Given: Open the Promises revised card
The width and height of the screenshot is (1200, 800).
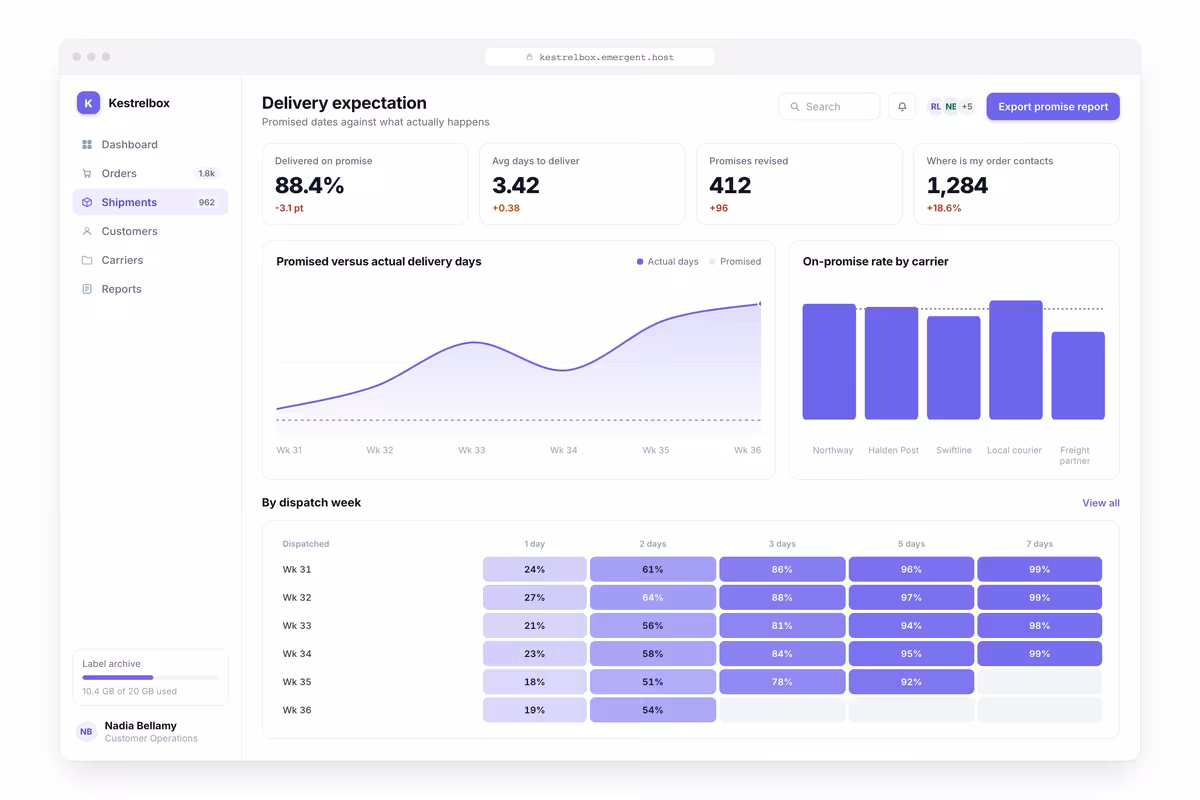Looking at the screenshot, I should [799, 184].
